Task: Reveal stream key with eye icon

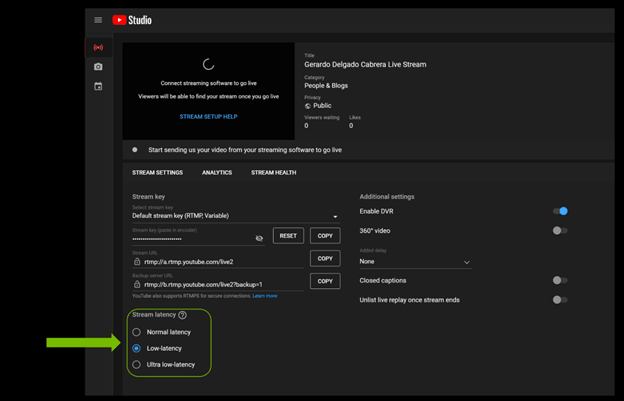Action: (259, 238)
